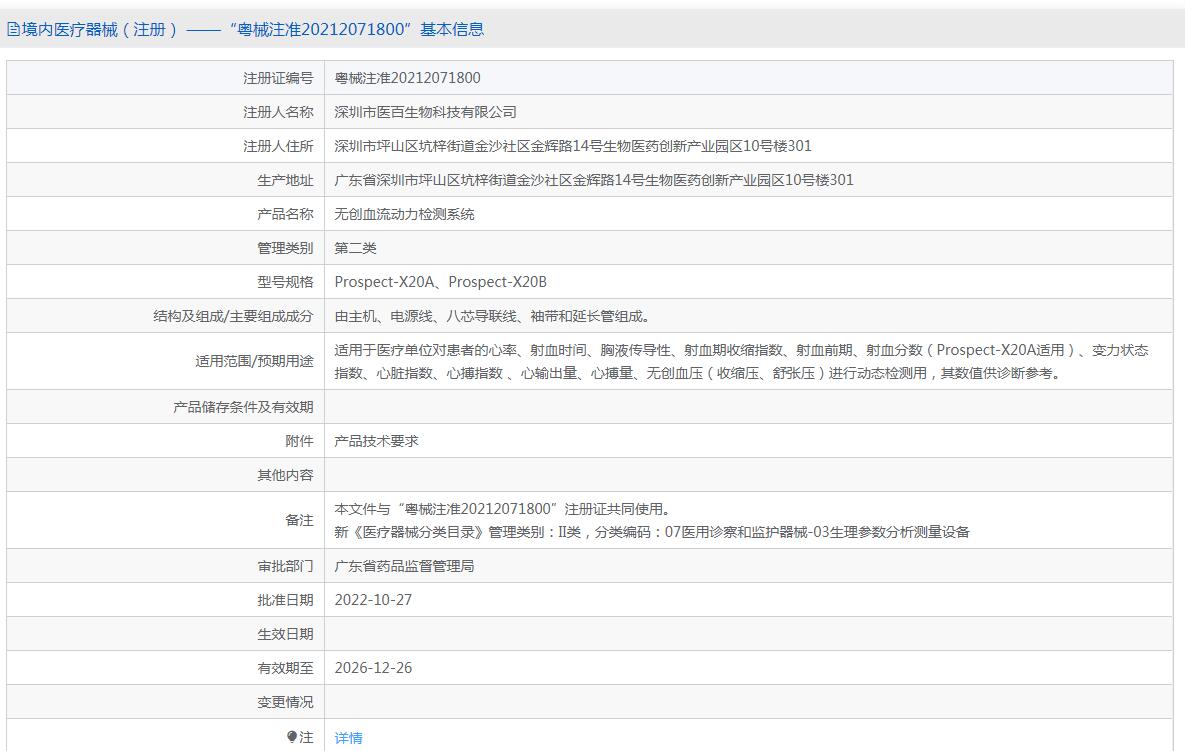Viewport: 1185px width, 751px height.
Task: Click the document icon beside the page title
Action: tap(14, 30)
